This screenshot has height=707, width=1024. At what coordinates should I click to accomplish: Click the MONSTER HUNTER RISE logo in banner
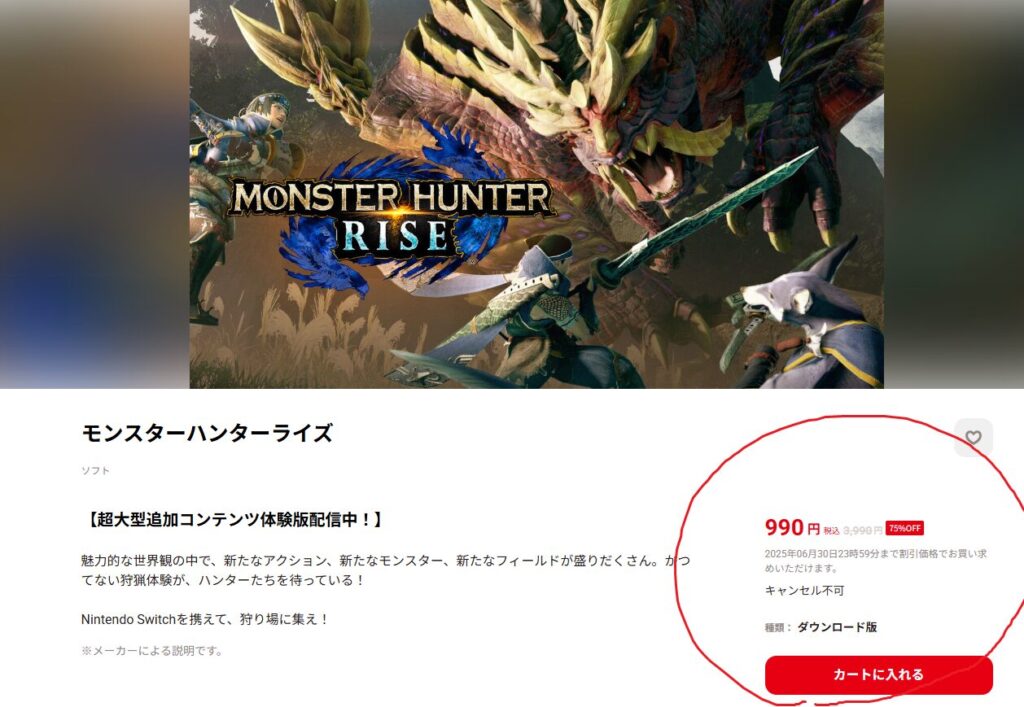point(392,219)
